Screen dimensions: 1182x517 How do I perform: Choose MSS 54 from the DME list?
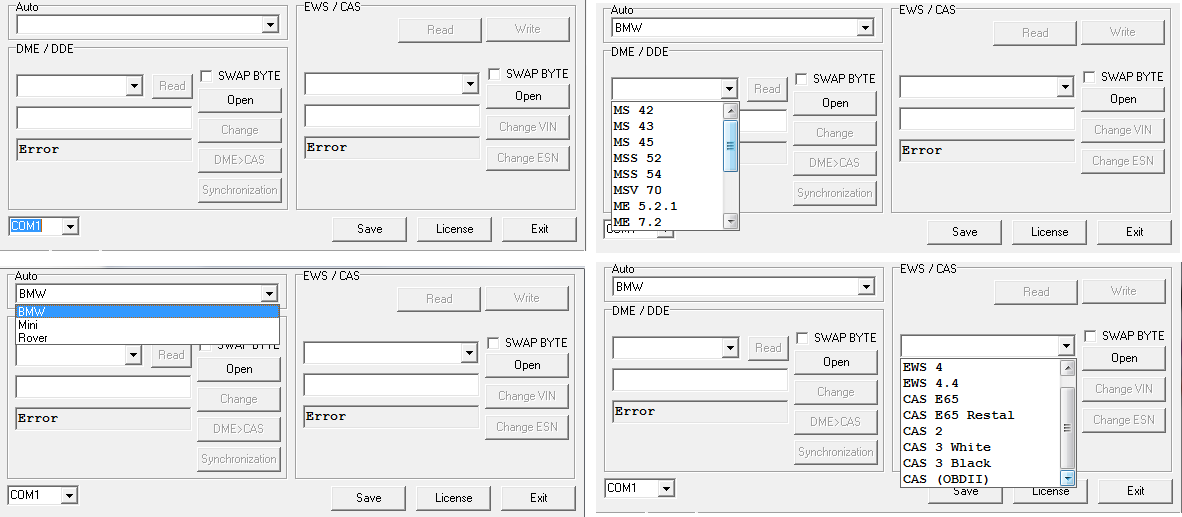pyautogui.click(x=637, y=174)
